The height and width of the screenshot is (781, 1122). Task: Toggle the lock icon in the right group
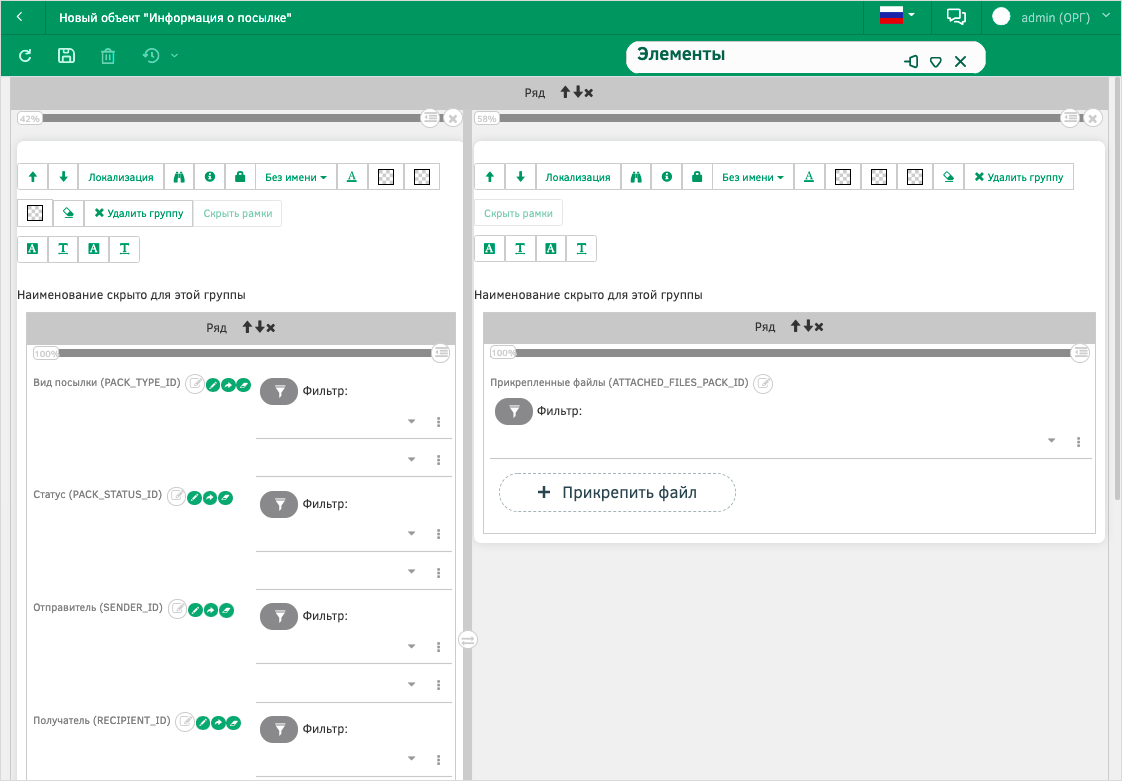pyautogui.click(x=697, y=177)
